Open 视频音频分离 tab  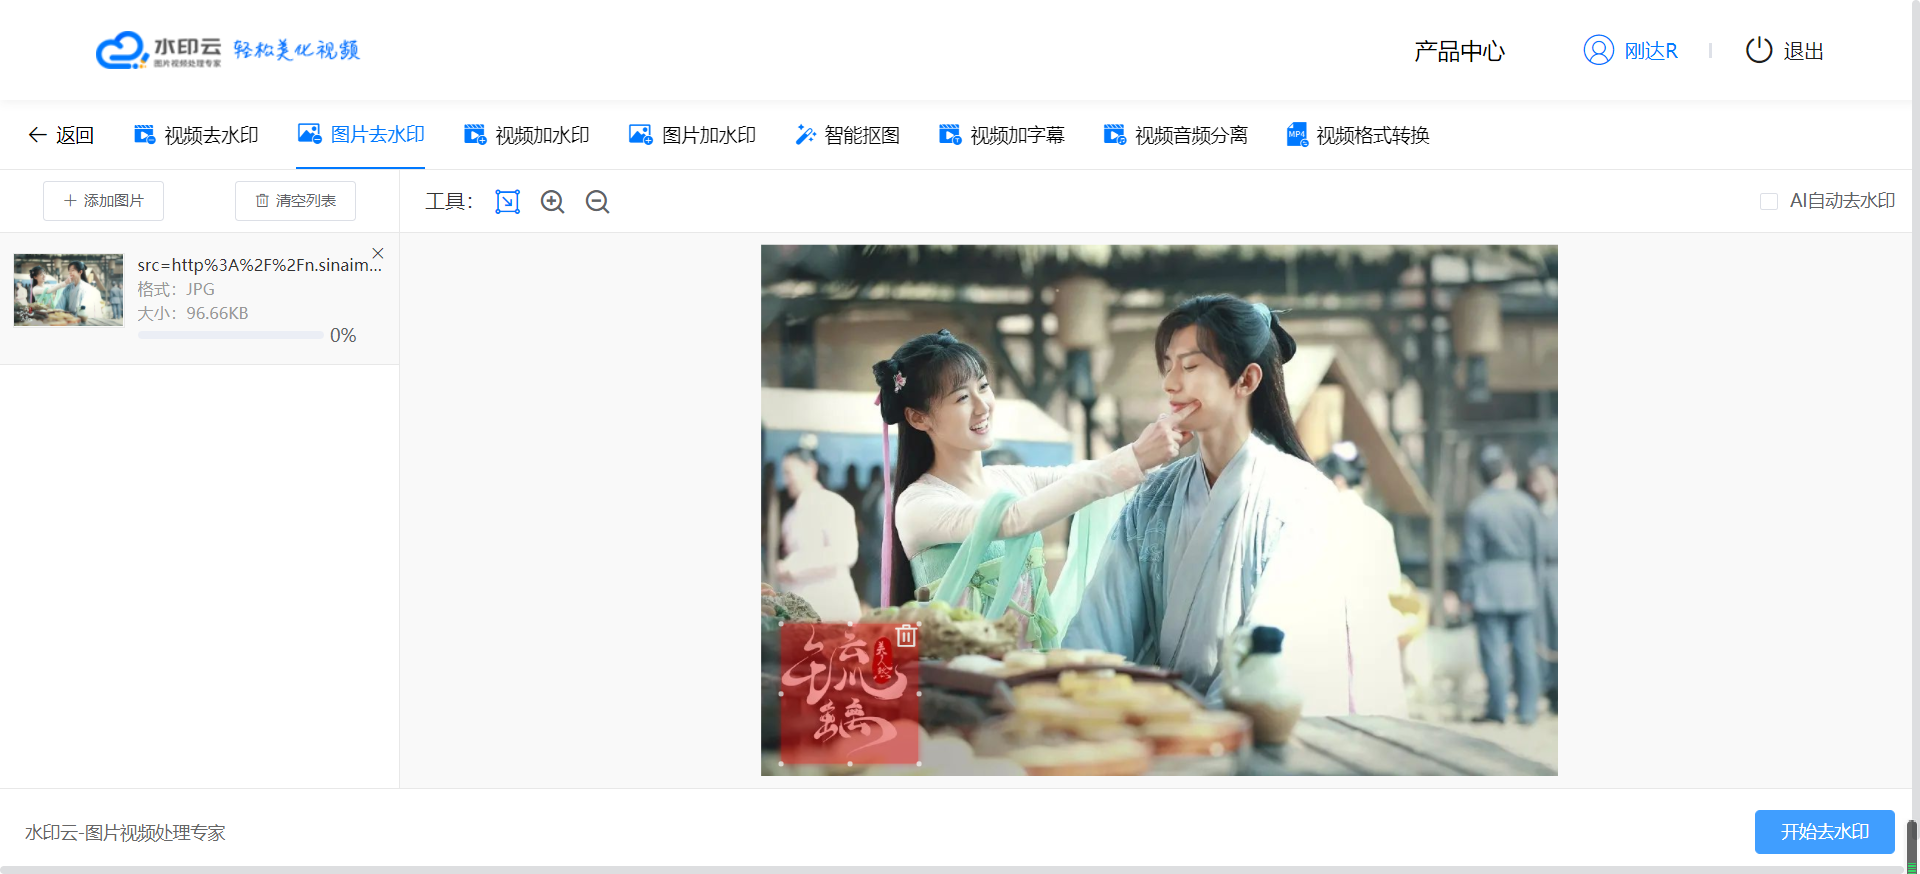pos(1175,135)
